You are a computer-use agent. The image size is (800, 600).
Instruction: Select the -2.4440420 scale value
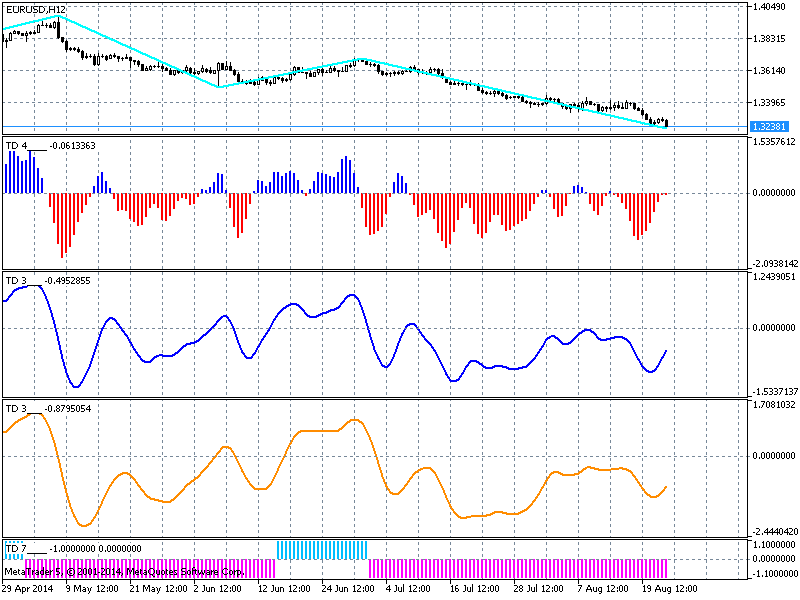tap(774, 531)
